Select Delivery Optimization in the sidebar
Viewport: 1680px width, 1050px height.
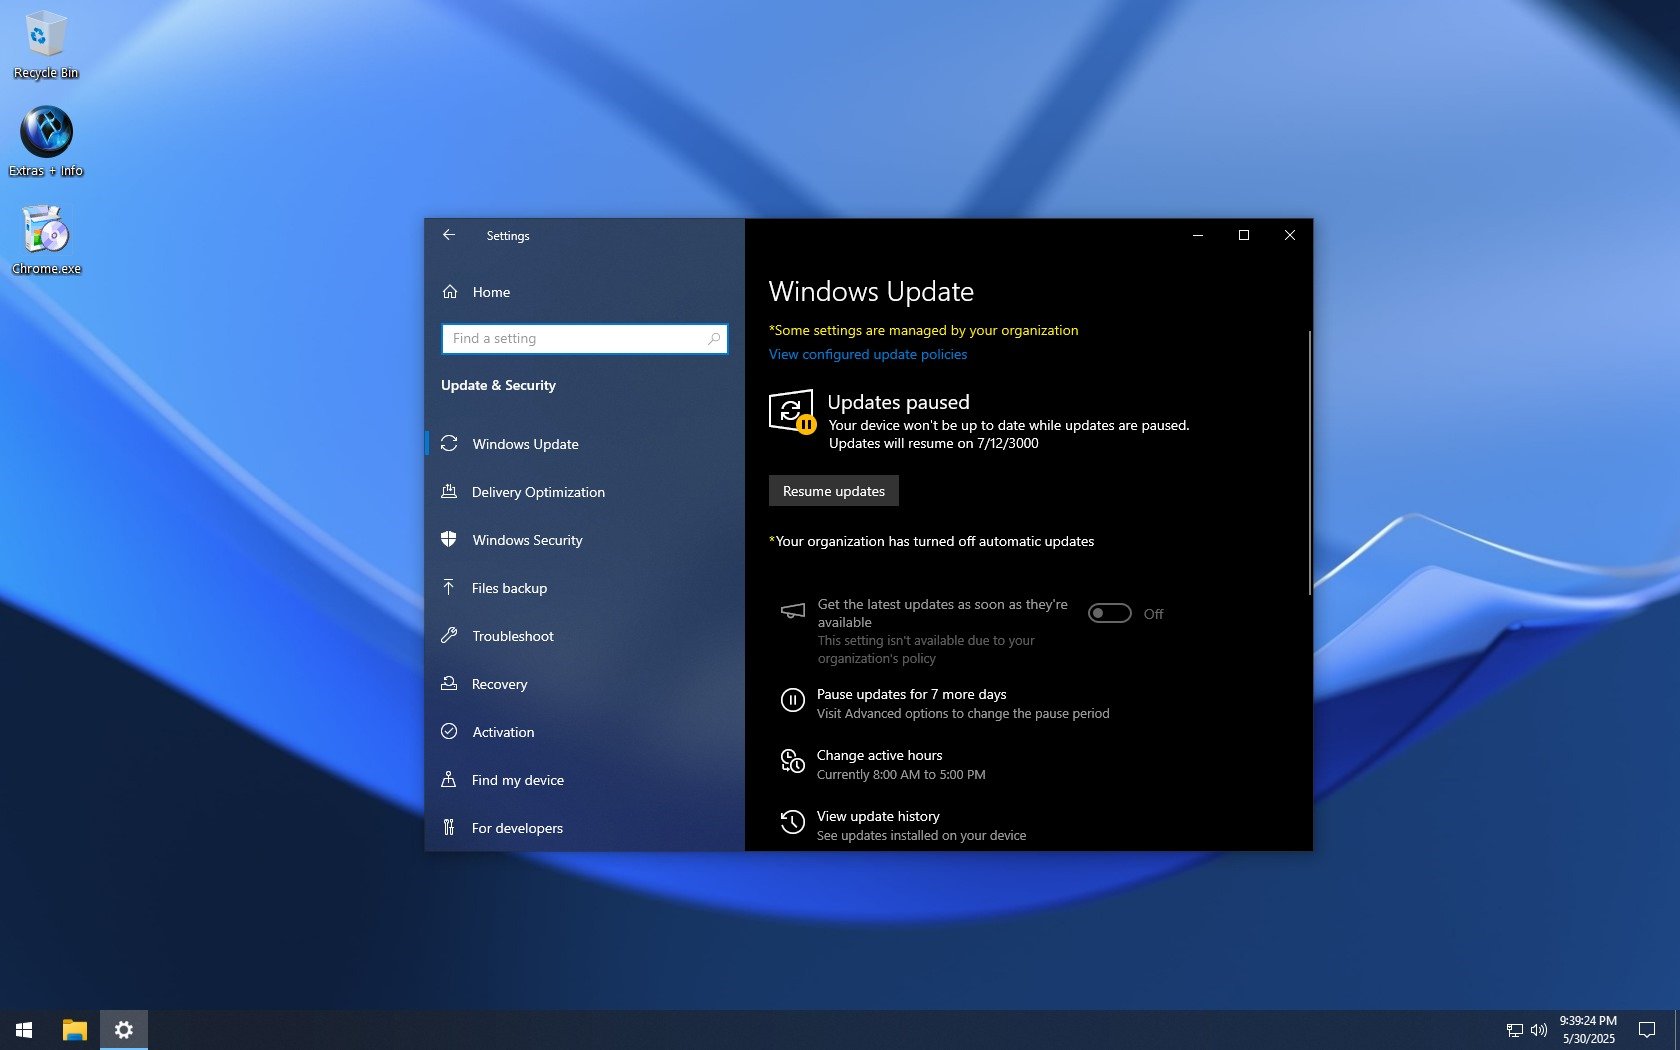(537, 492)
